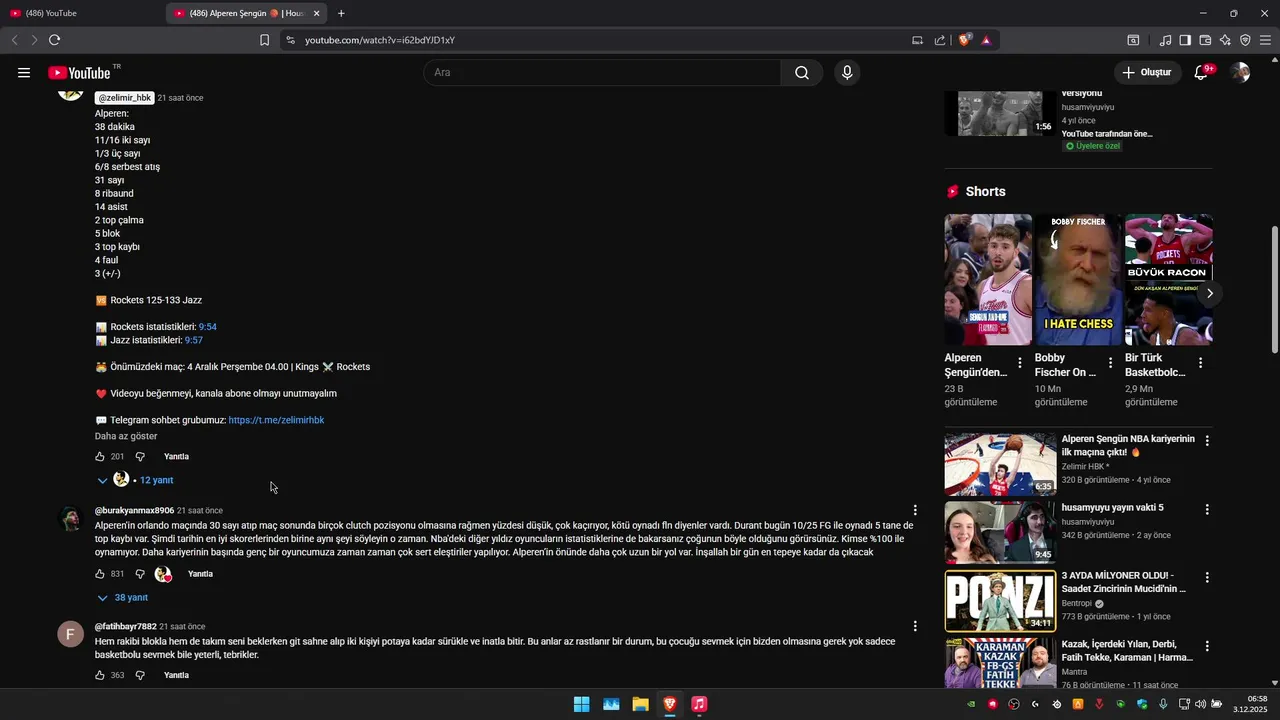This screenshot has width=1280, height=720.
Task: Open the t.me/zelimirhbk Telegram link
Action: (276, 420)
